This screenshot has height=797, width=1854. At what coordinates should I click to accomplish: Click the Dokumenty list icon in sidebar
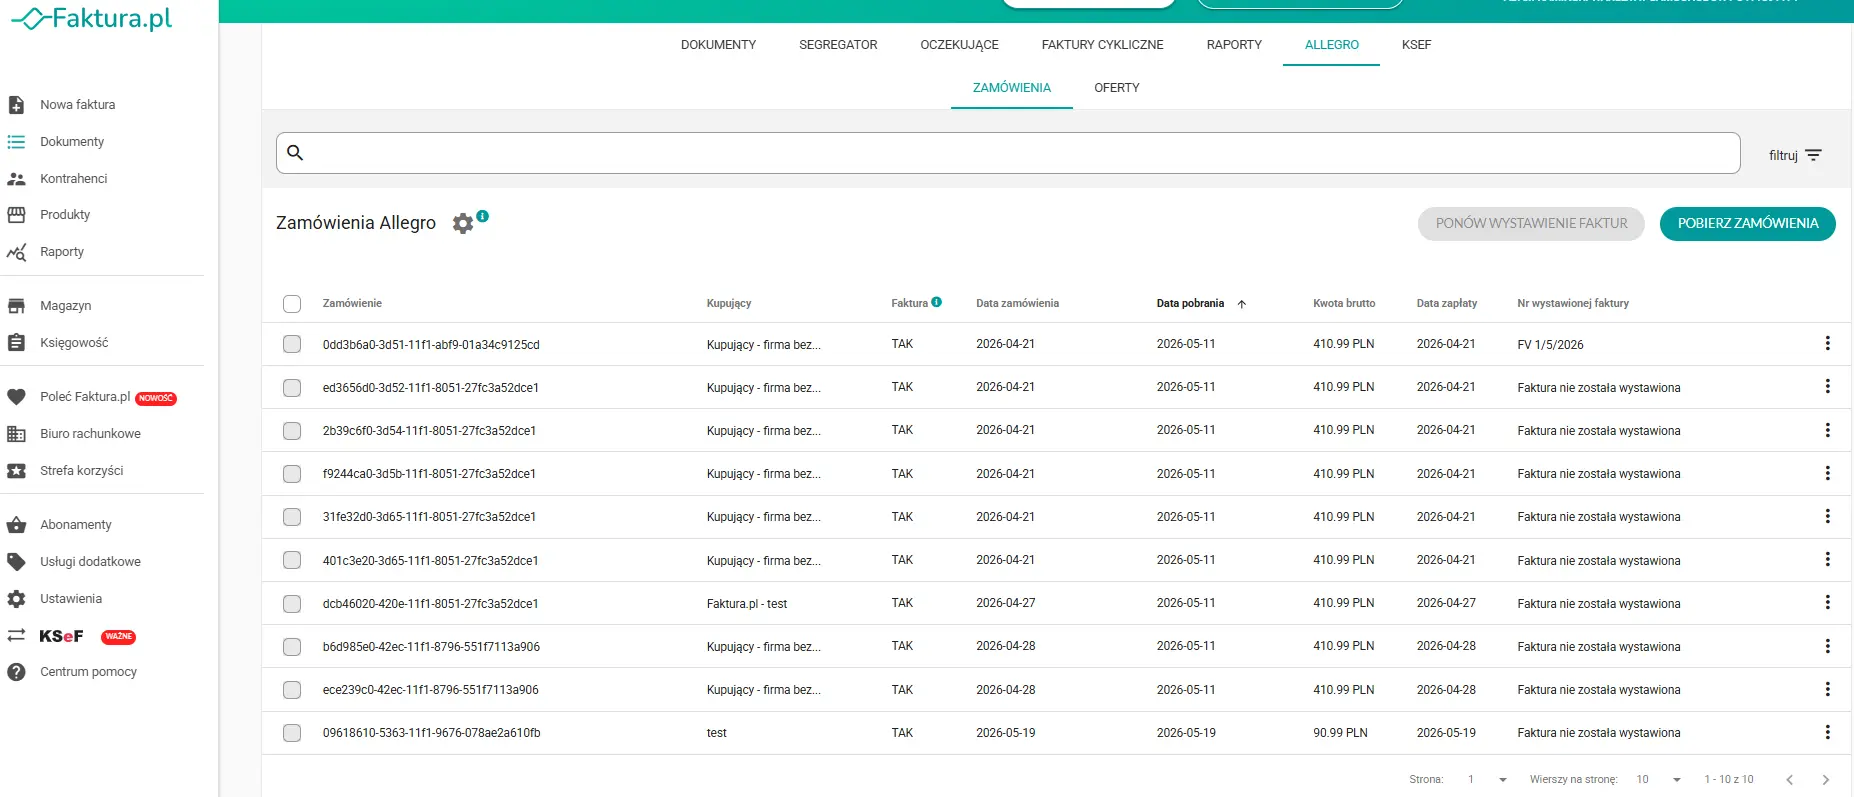coord(16,142)
